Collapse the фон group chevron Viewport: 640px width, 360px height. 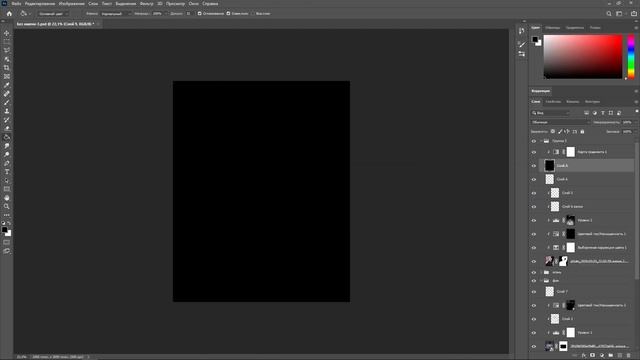pos(541,281)
